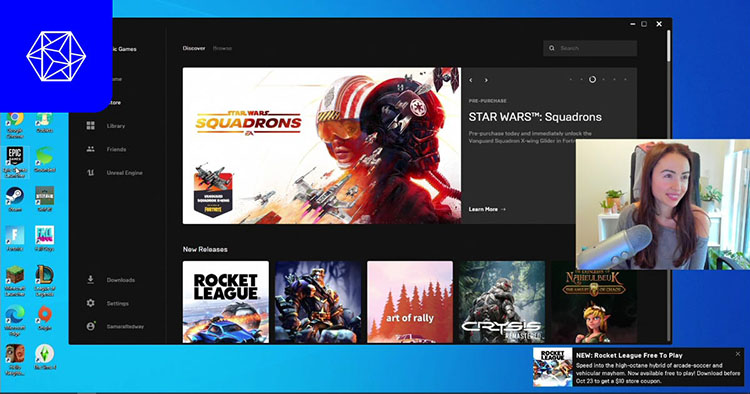This screenshot has width=750, height=394.
Task: Select Store in the sidebar
Action: coord(115,103)
